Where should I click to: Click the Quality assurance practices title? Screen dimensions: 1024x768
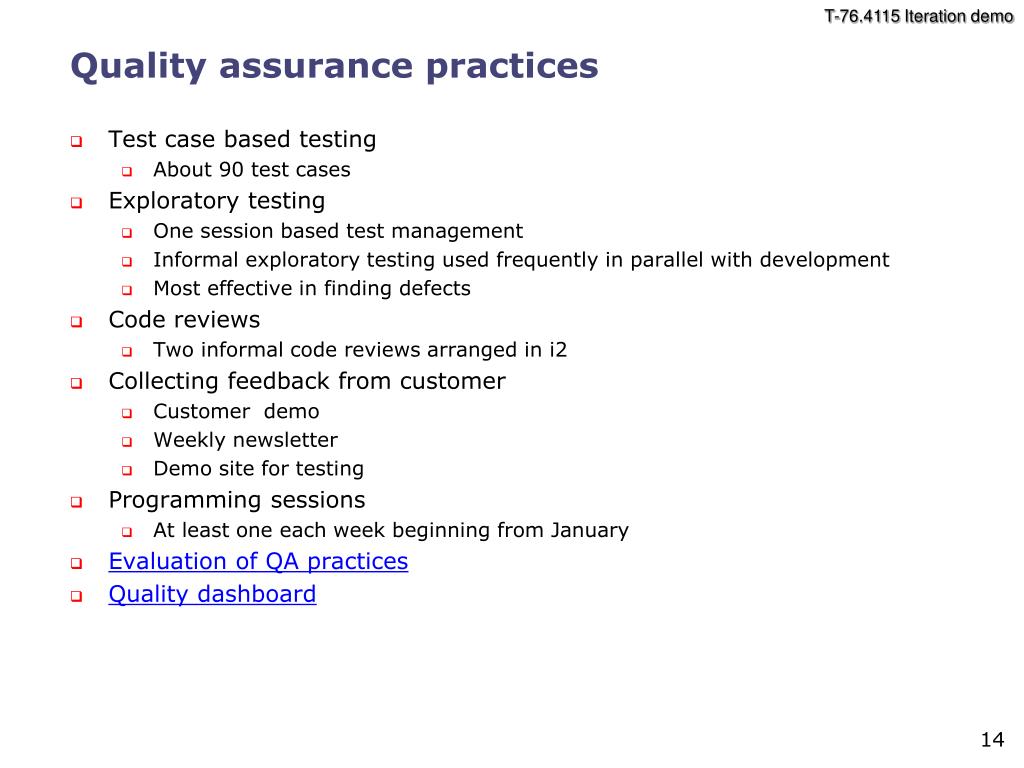coord(334,67)
